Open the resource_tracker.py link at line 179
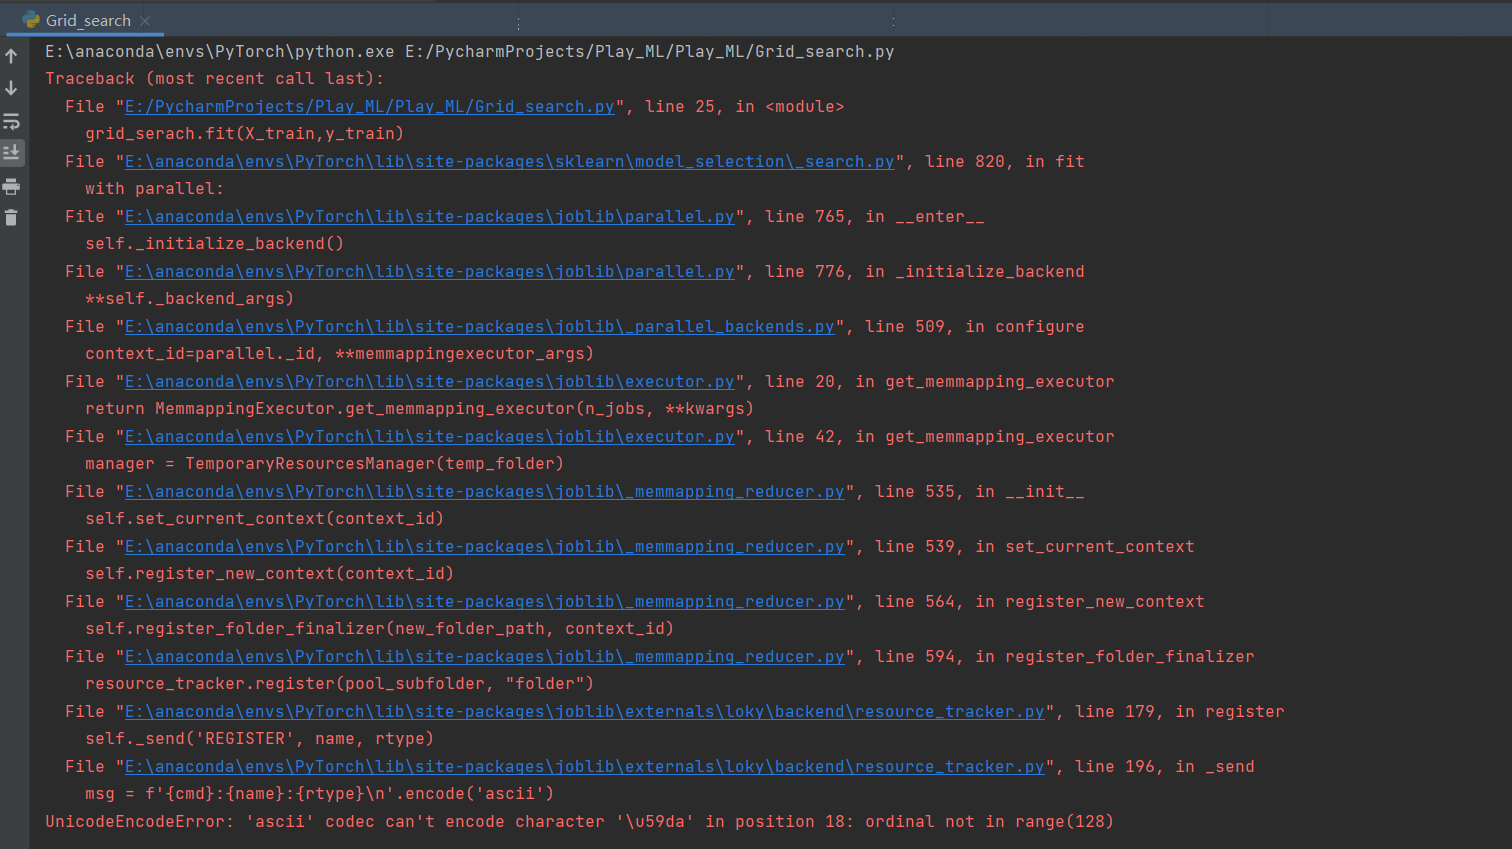The image size is (1512, 849). coord(584,712)
